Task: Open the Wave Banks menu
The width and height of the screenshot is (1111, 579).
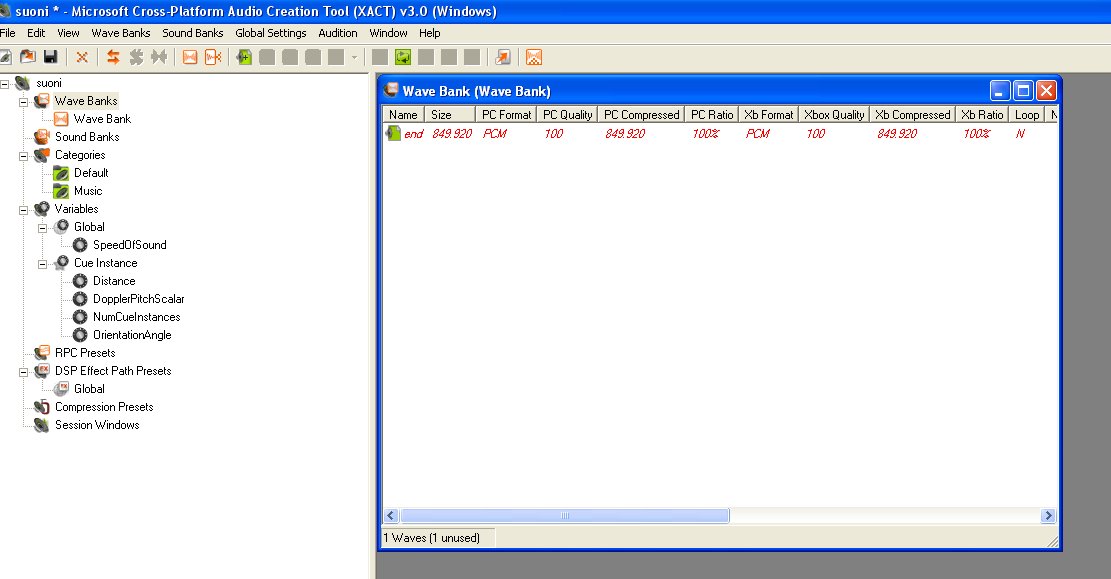Action: [x=121, y=33]
